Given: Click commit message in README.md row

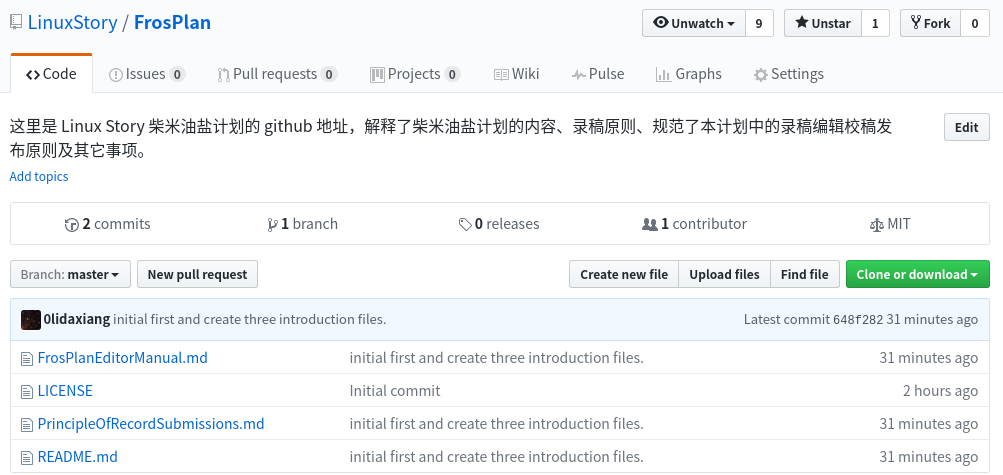Looking at the screenshot, I should [496, 458].
